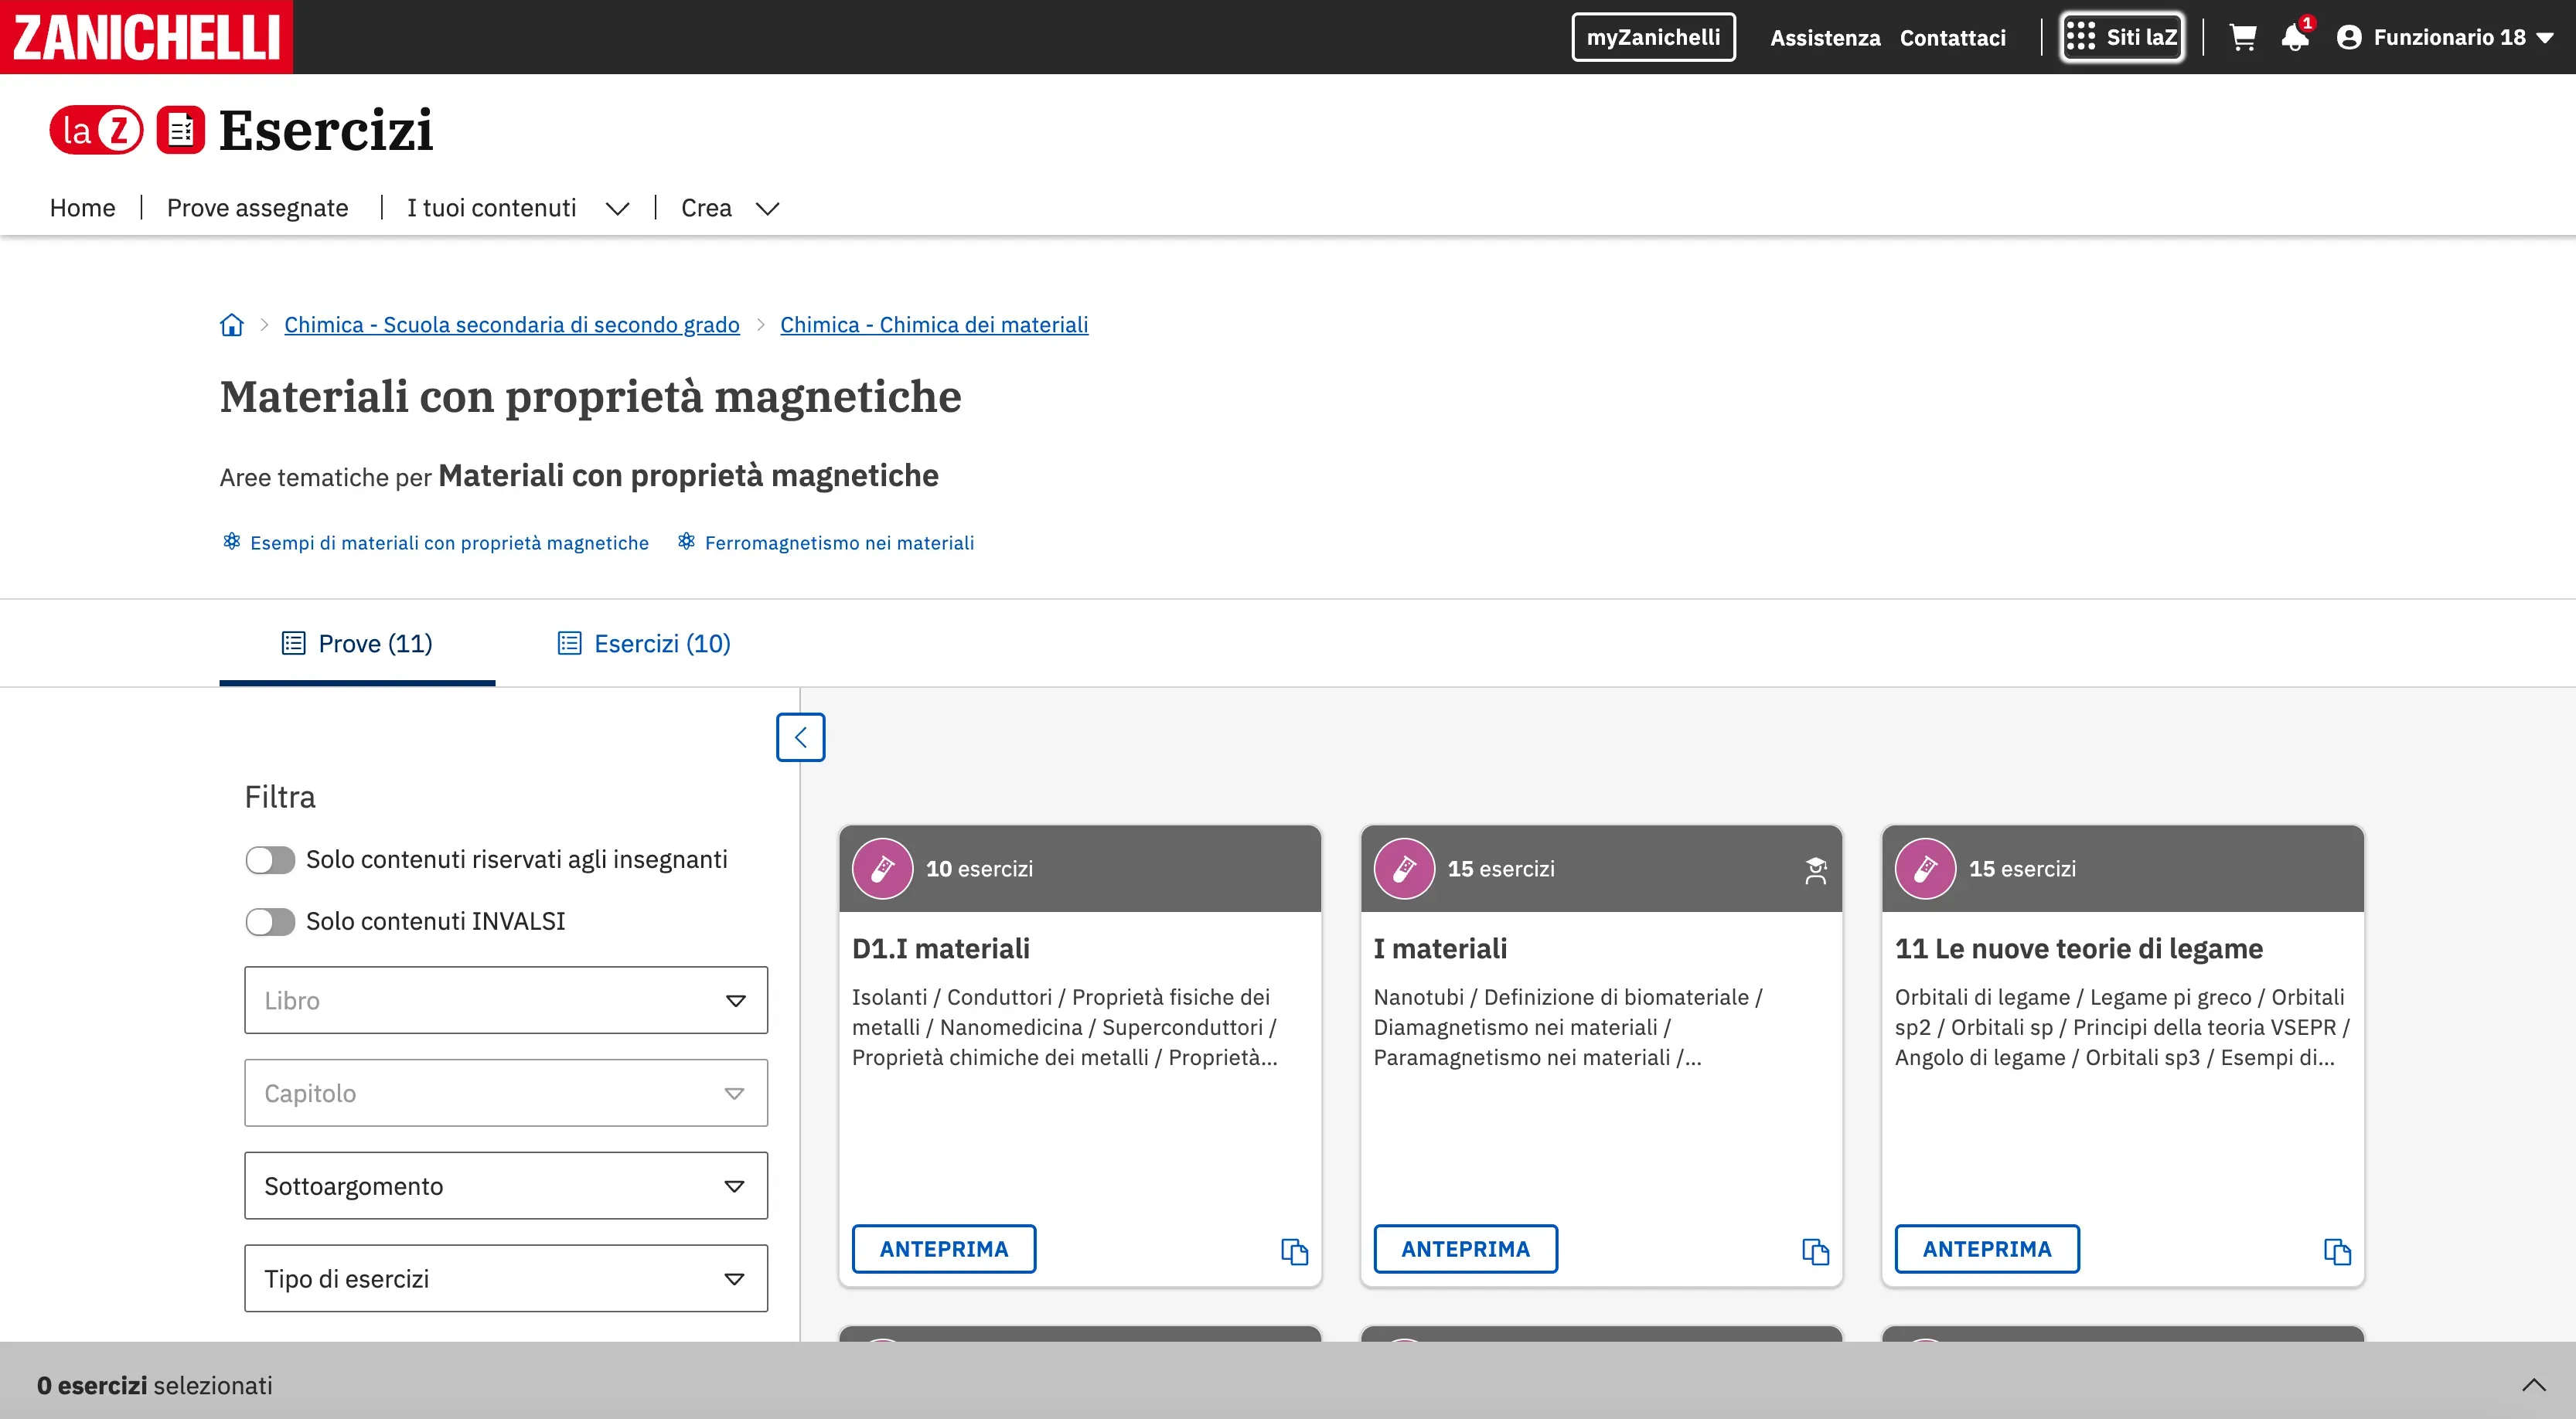
Task: Open the Capitolo dropdown
Action: pyautogui.click(x=506, y=1093)
